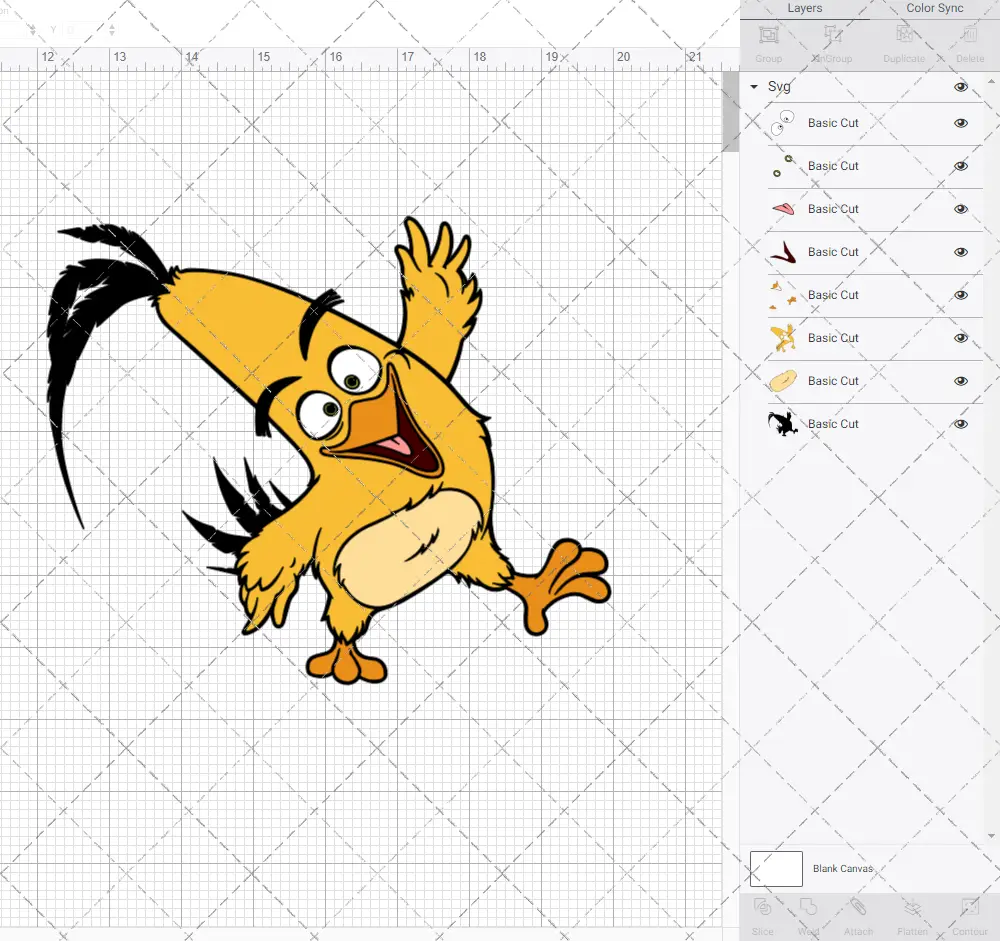
Task: Select the green pupils layer thumbnail
Action: pyautogui.click(x=783, y=166)
